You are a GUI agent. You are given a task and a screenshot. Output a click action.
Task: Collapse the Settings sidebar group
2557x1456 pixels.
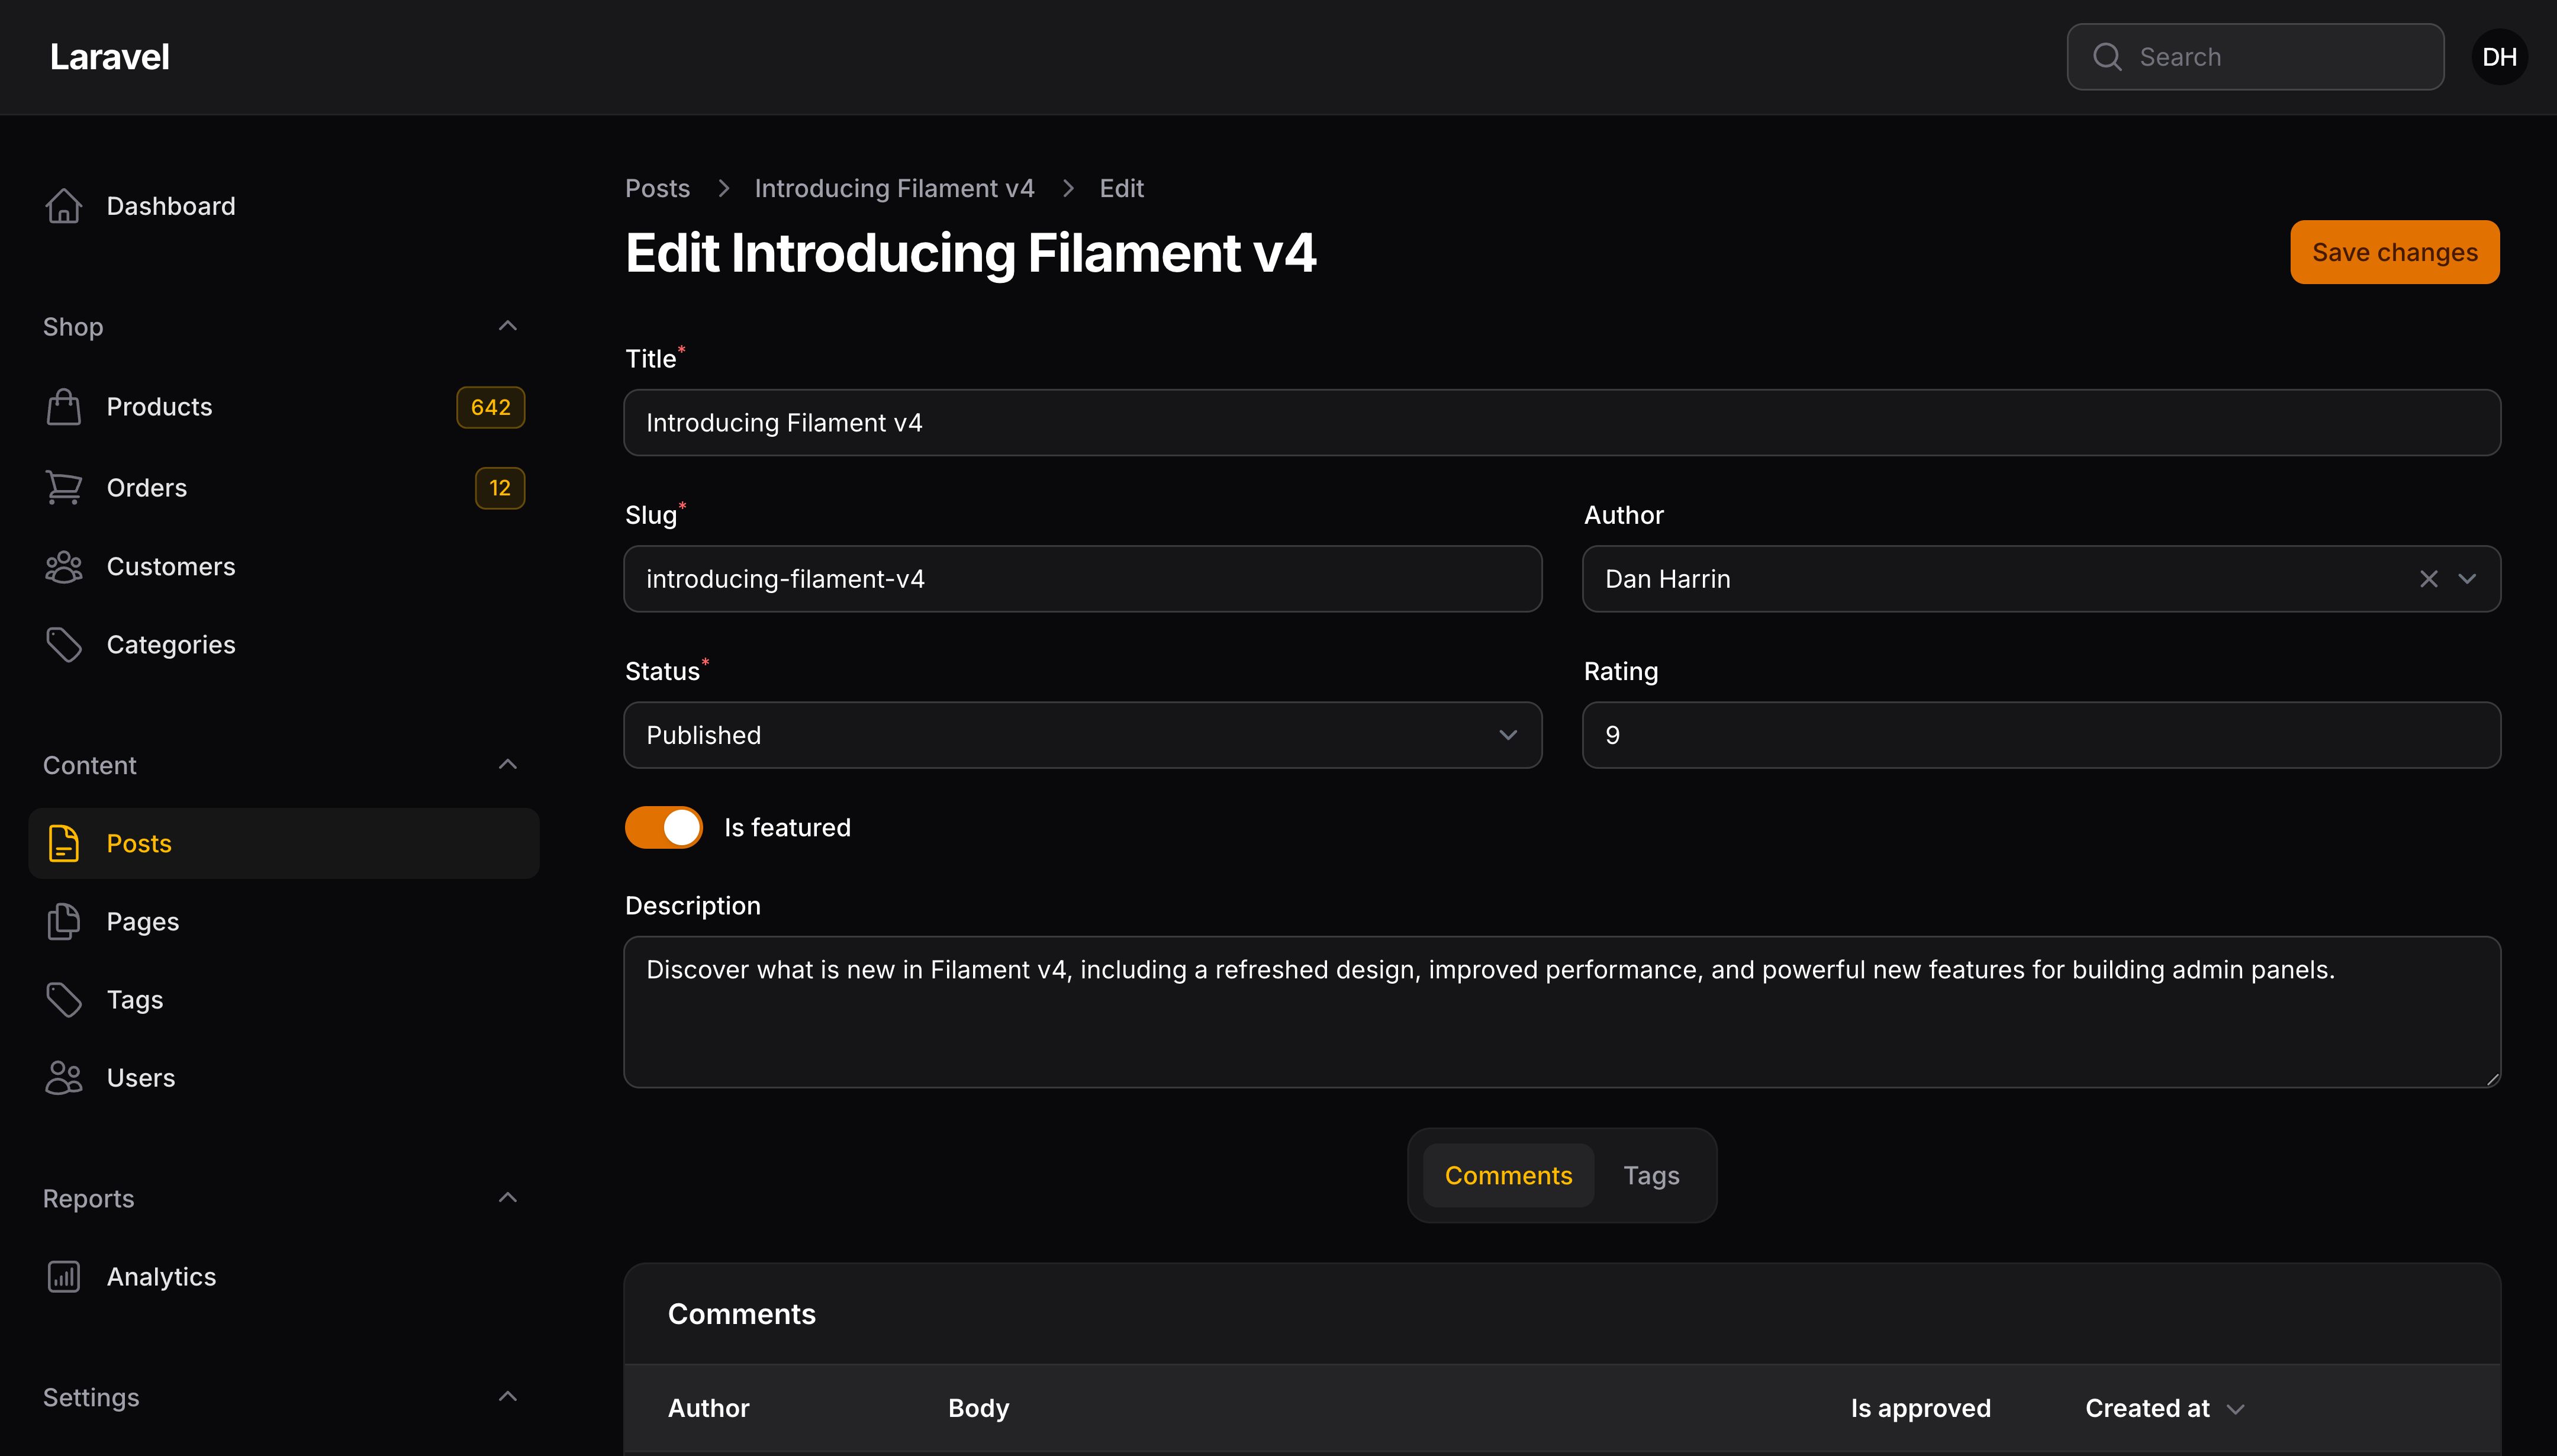tap(508, 1397)
